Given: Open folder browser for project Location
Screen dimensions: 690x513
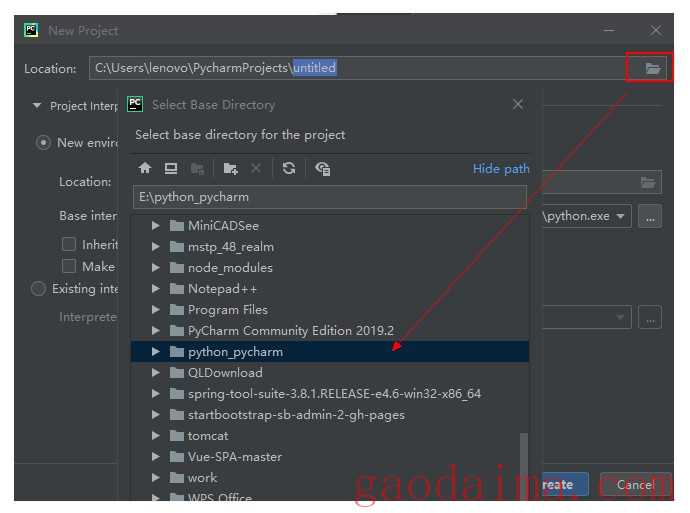Looking at the screenshot, I should [653, 68].
